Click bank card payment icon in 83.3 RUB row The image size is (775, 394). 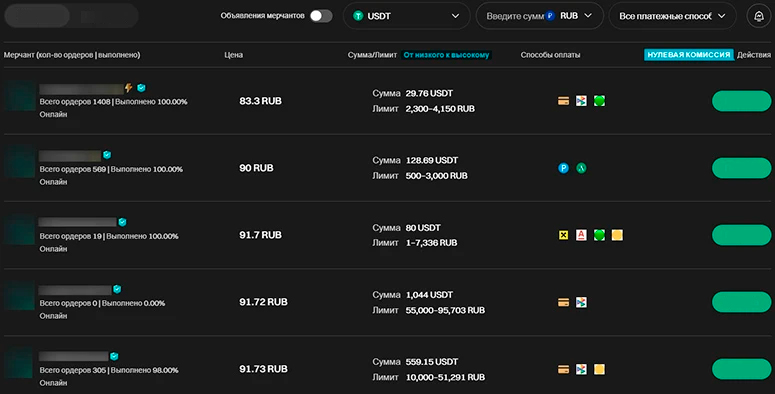pyautogui.click(x=563, y=101)
